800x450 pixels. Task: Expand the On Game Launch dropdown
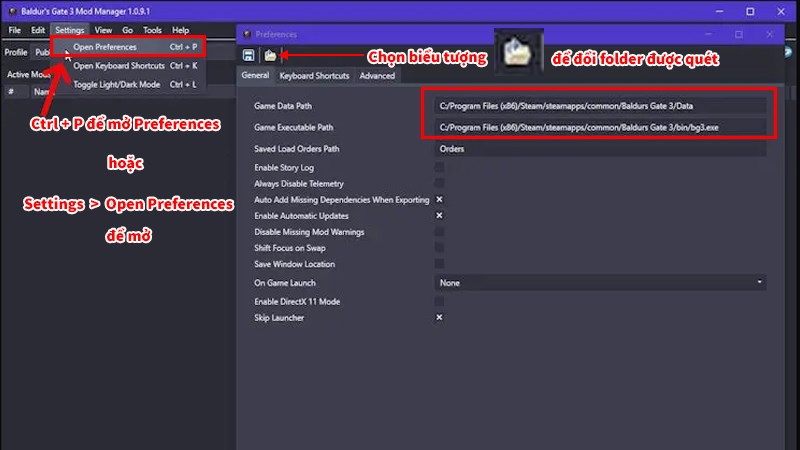600,283
